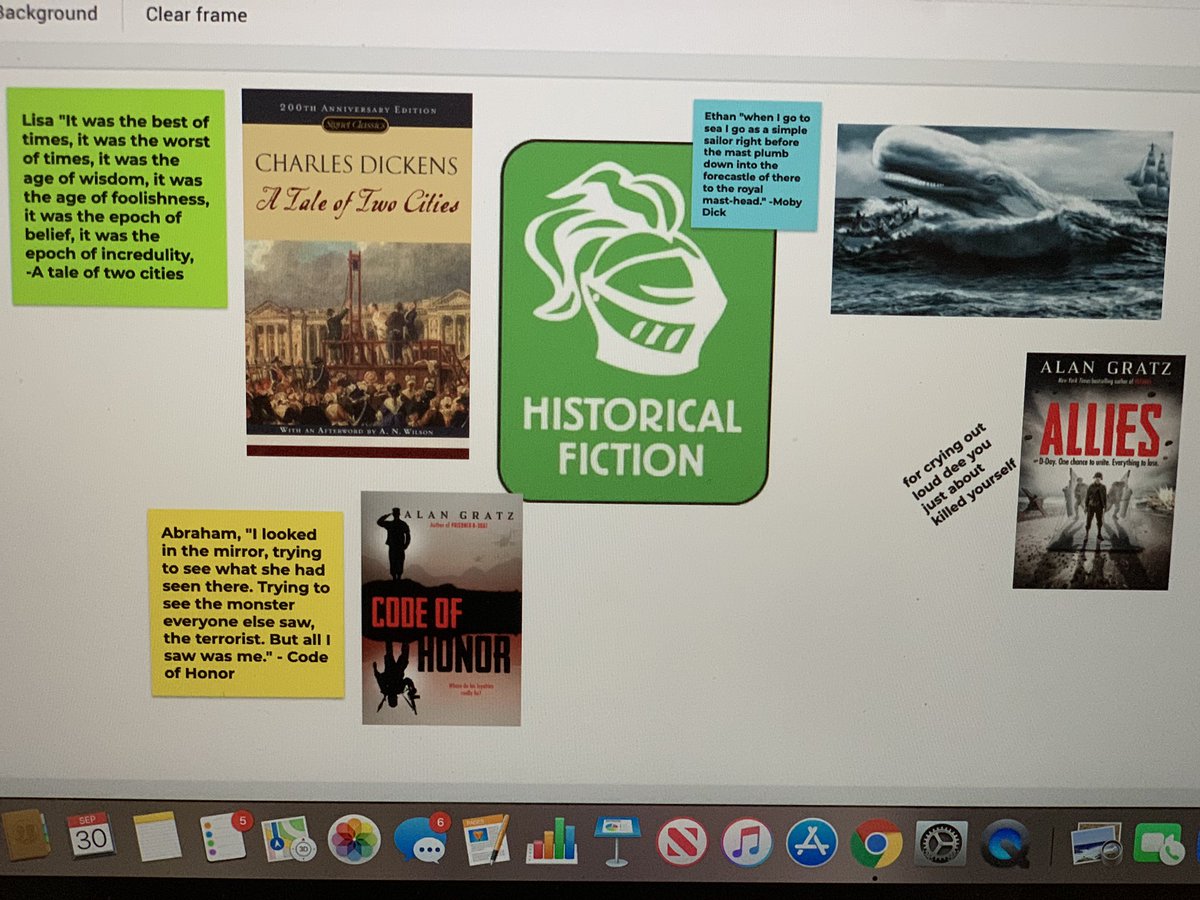Screen dimensions: 1200x900
Task: Open the Preview app in the dock
Action: pos(1094,846)
